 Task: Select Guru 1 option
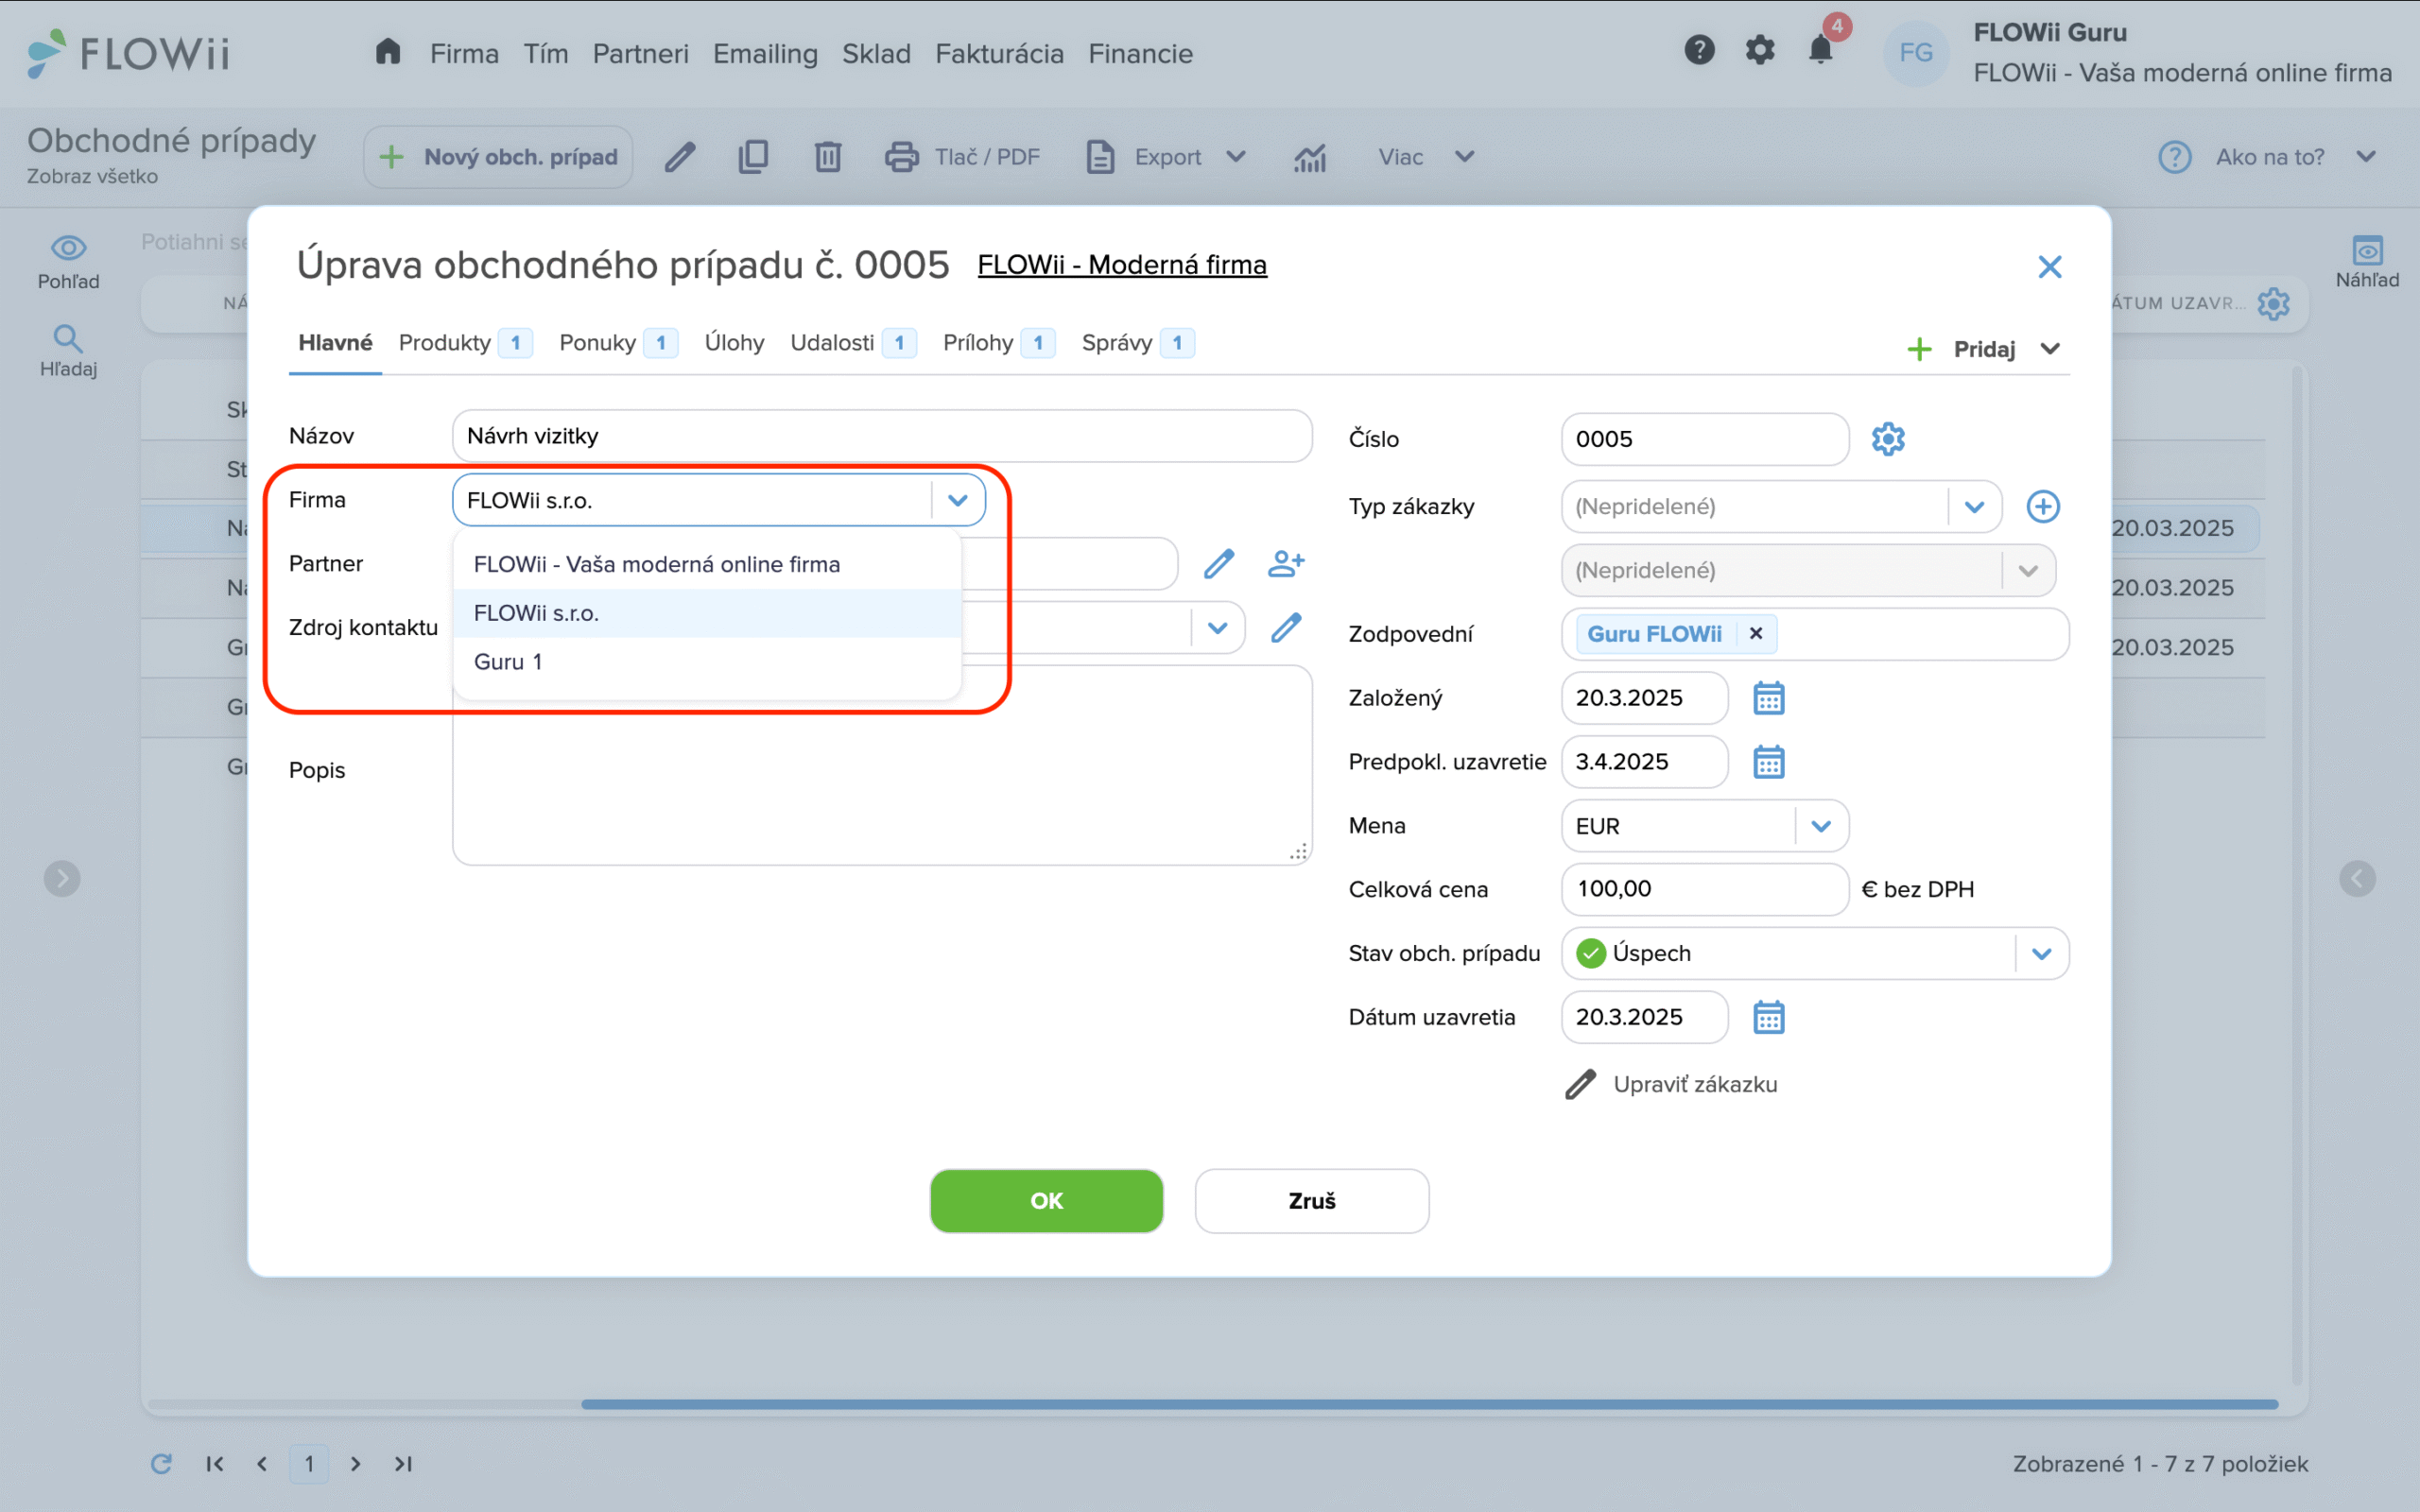pos(707,661)
